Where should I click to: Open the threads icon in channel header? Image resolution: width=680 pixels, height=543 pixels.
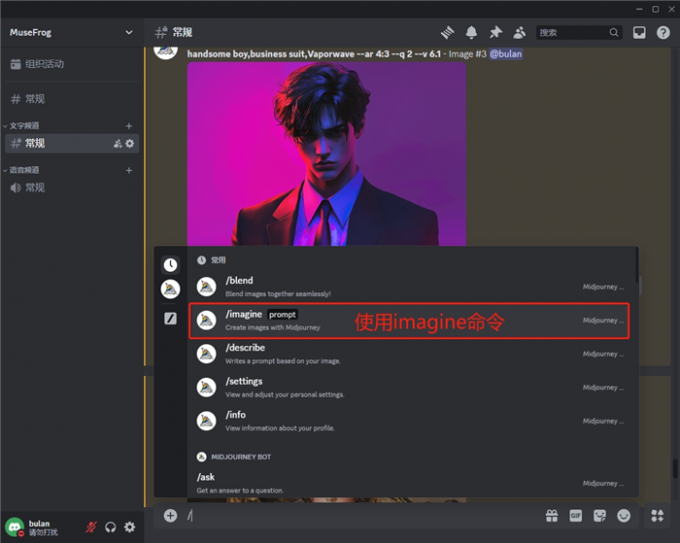(447, 32)
